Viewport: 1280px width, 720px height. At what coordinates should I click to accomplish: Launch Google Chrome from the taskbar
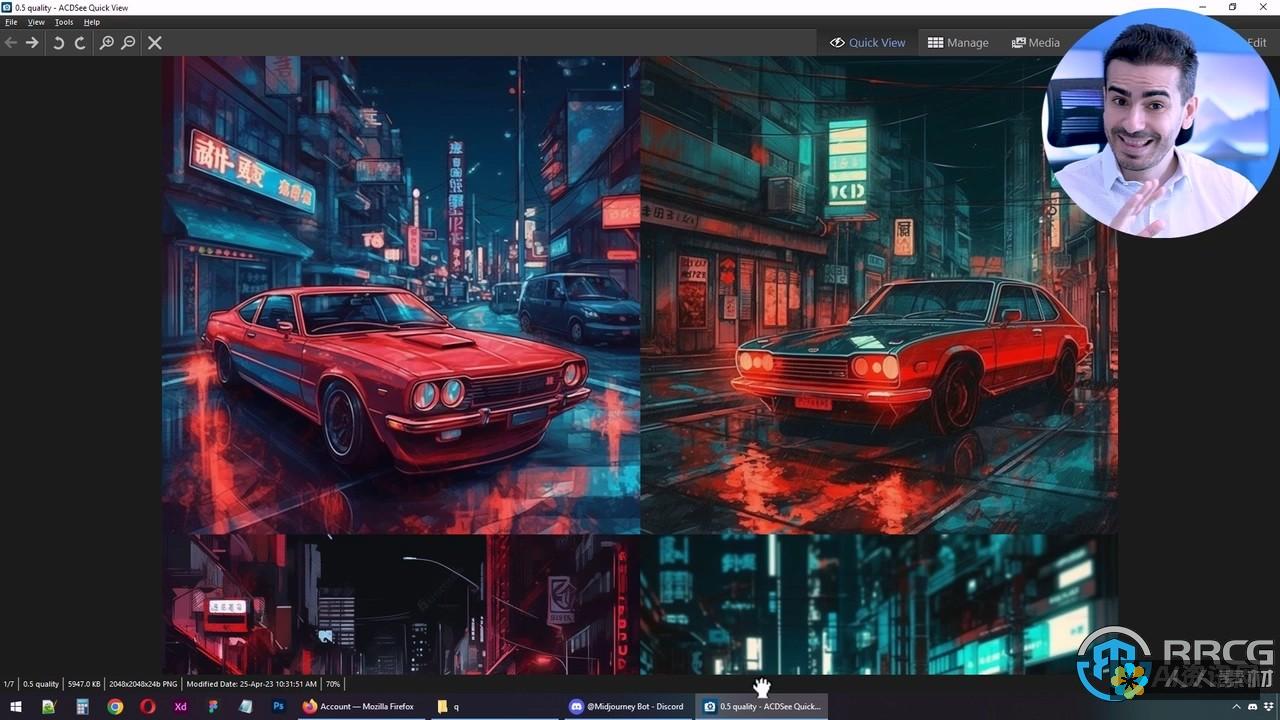pos(115,706)
